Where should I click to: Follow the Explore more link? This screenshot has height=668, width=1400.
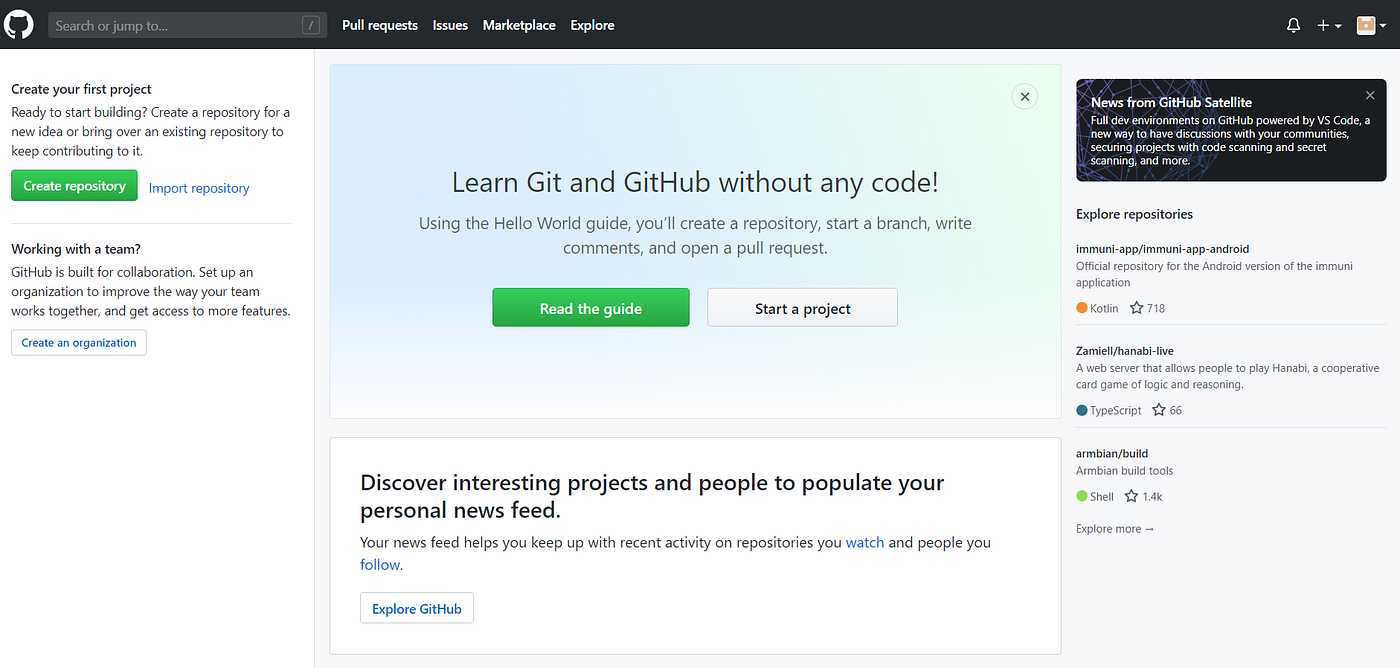tap(1113, 528)
